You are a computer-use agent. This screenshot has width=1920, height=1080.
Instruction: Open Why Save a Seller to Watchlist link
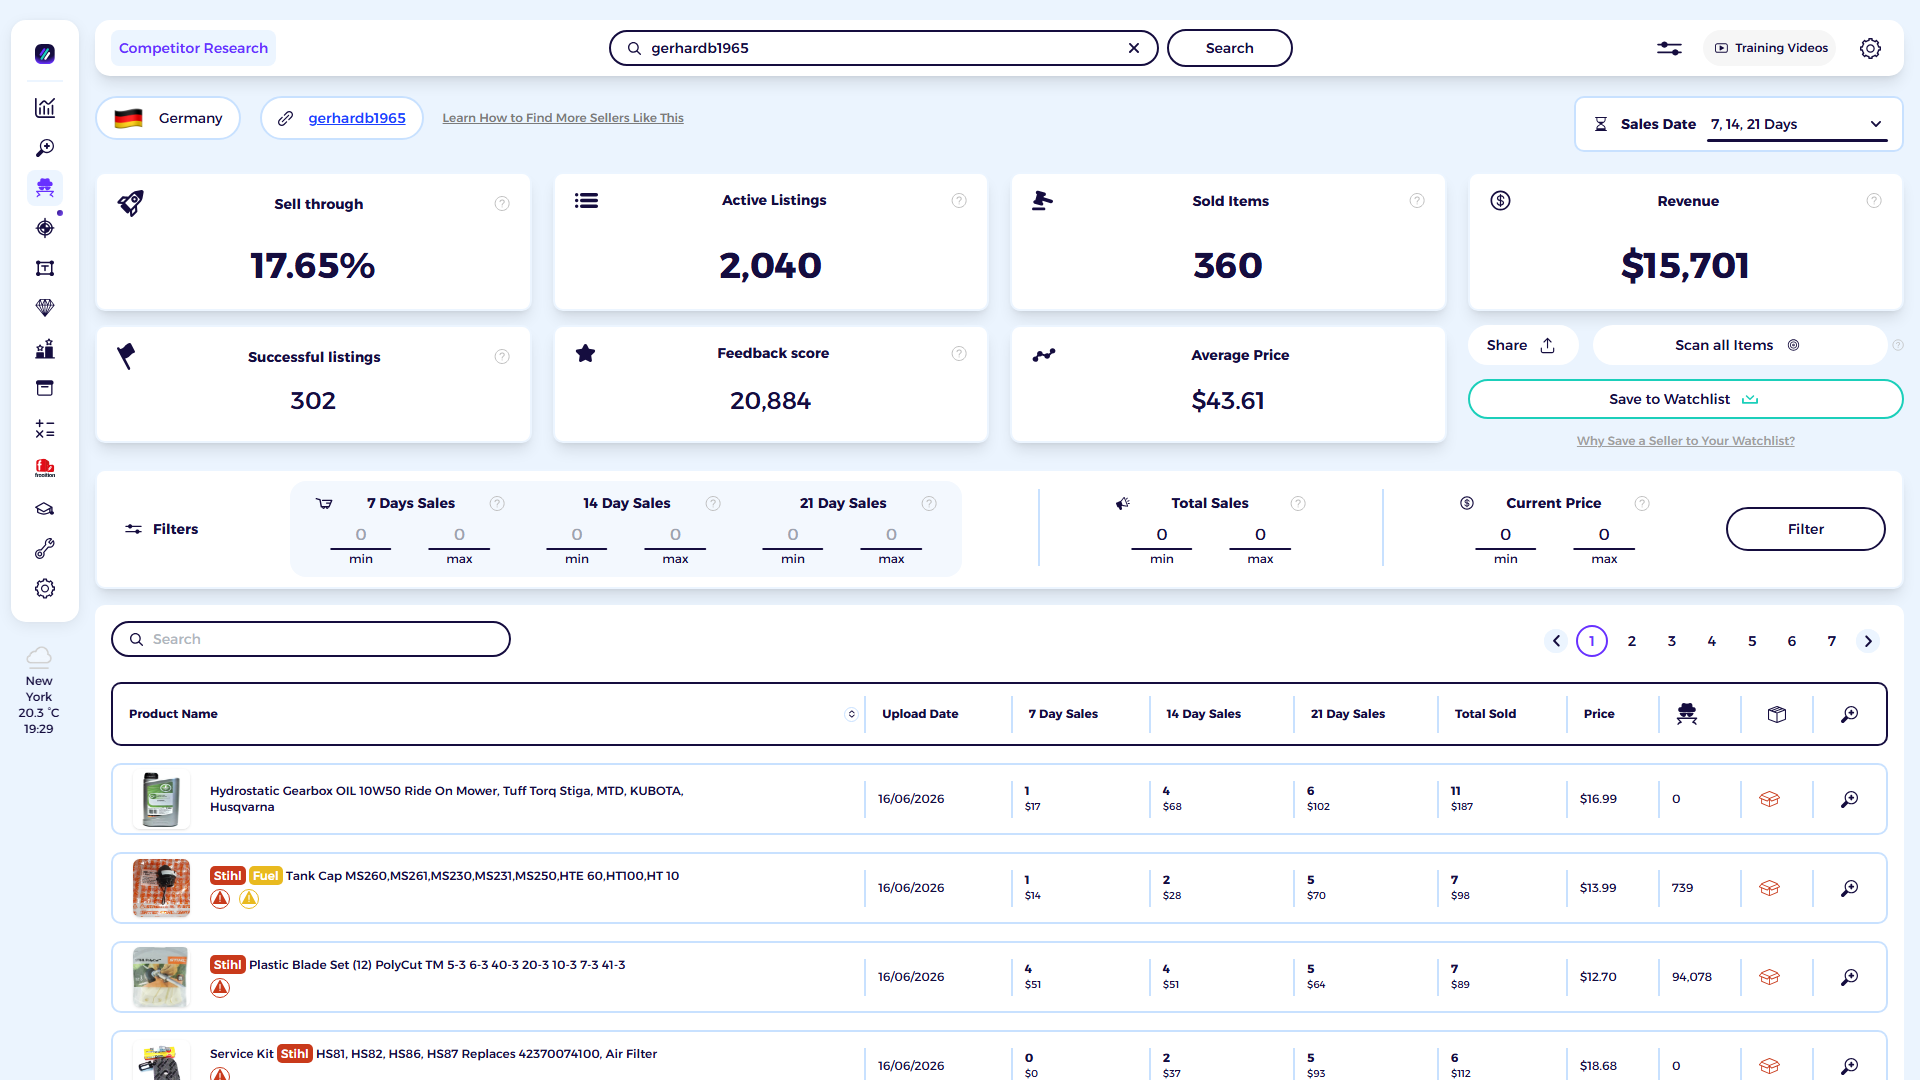coord(1685,441)
